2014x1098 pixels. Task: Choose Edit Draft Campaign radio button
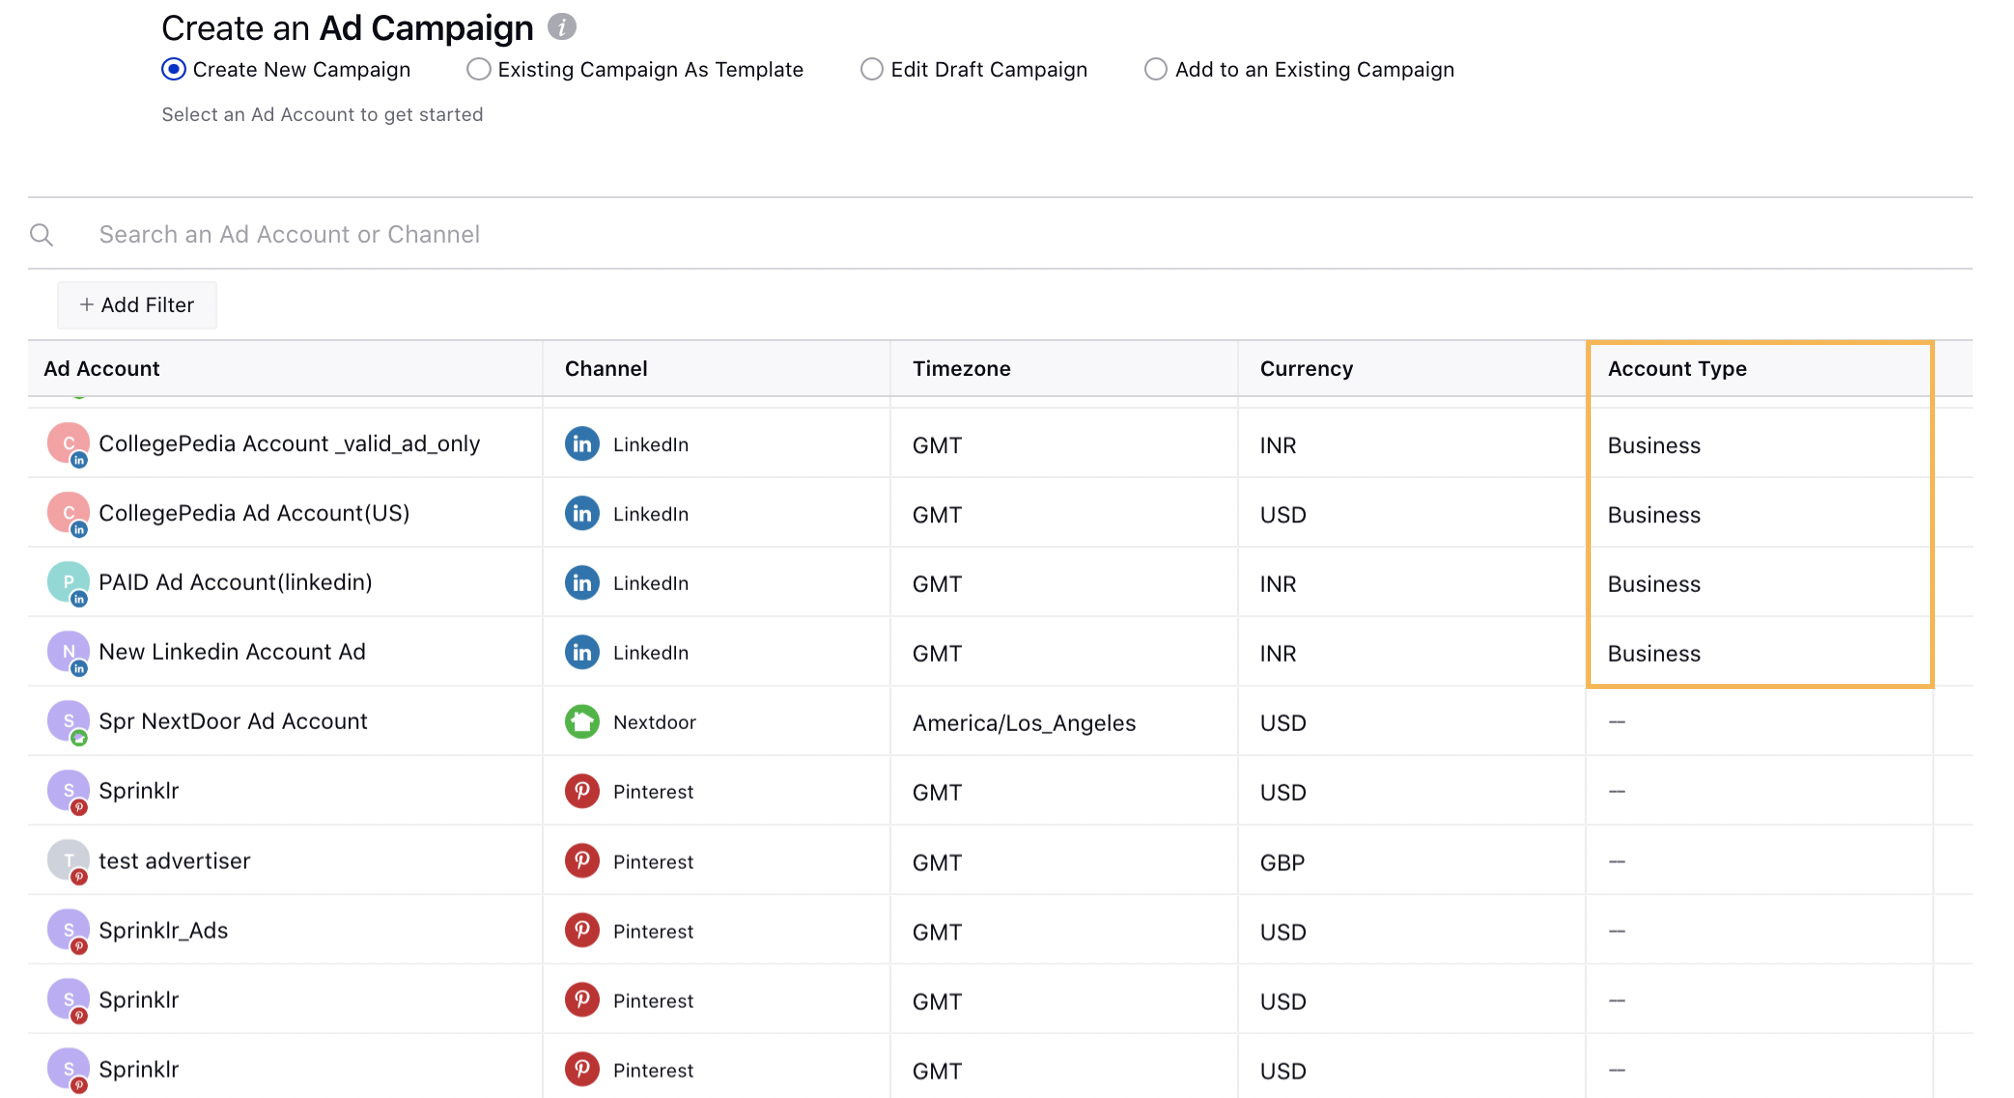coord(872,69)
